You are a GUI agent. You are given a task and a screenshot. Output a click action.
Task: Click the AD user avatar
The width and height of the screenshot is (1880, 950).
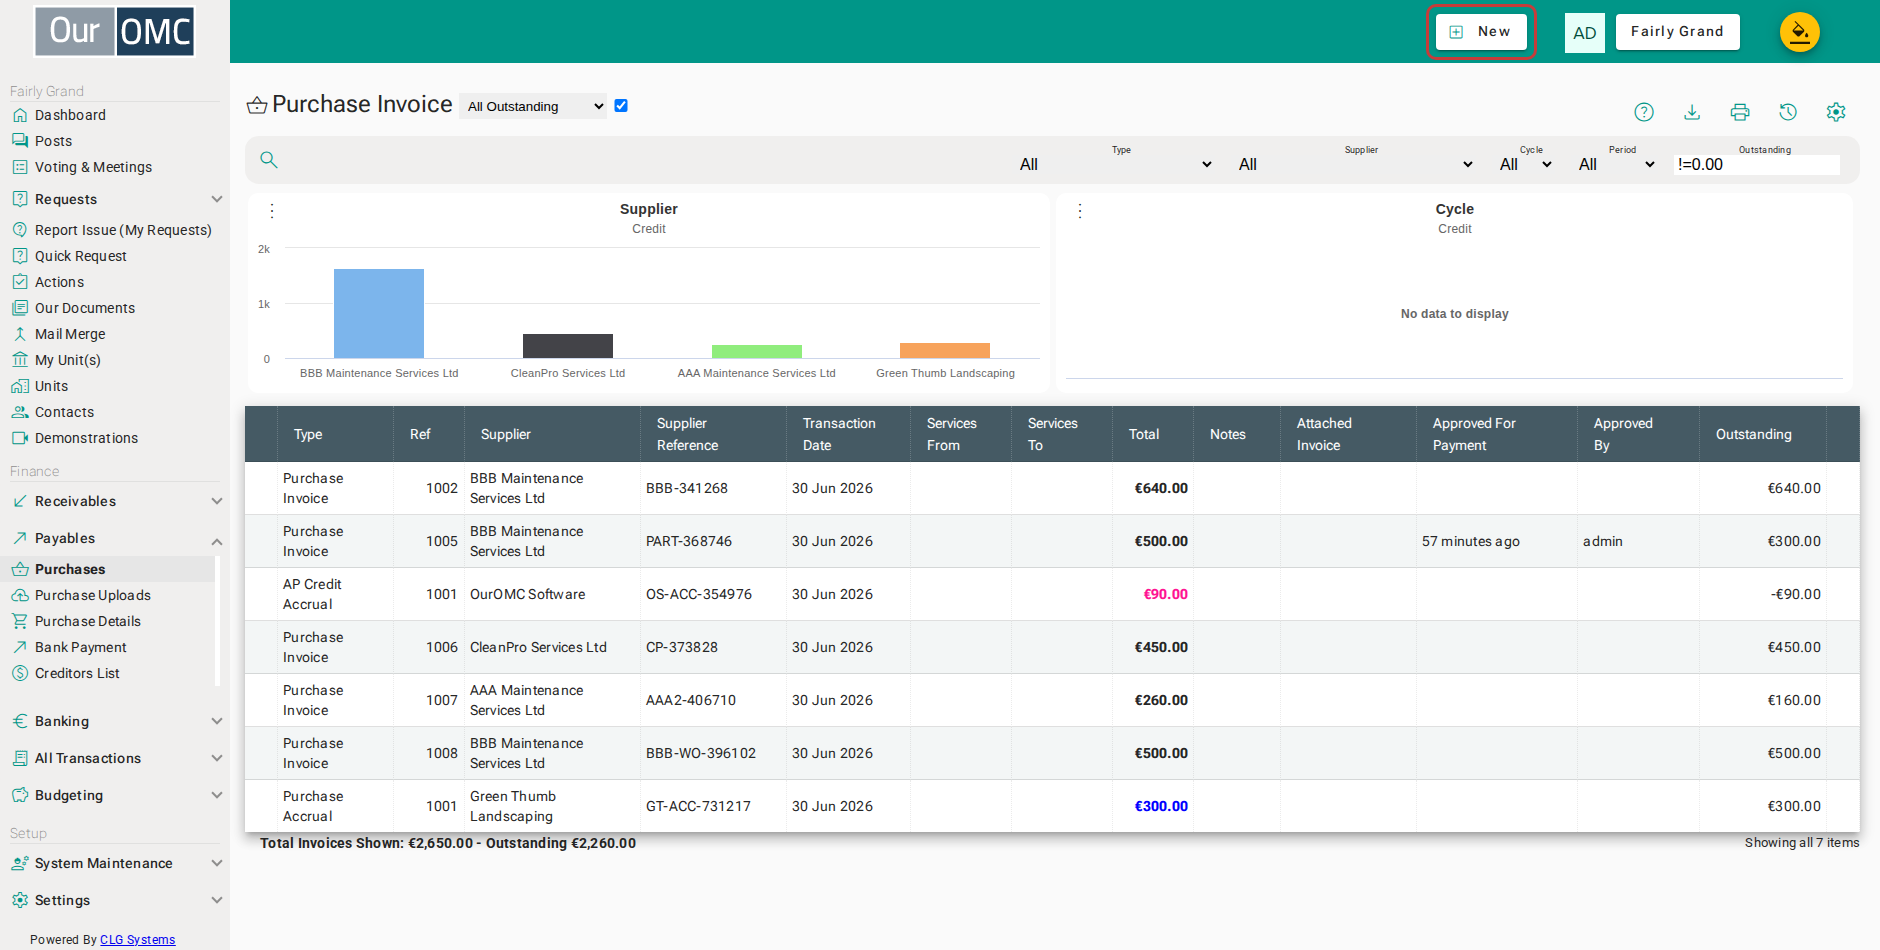1584,32
